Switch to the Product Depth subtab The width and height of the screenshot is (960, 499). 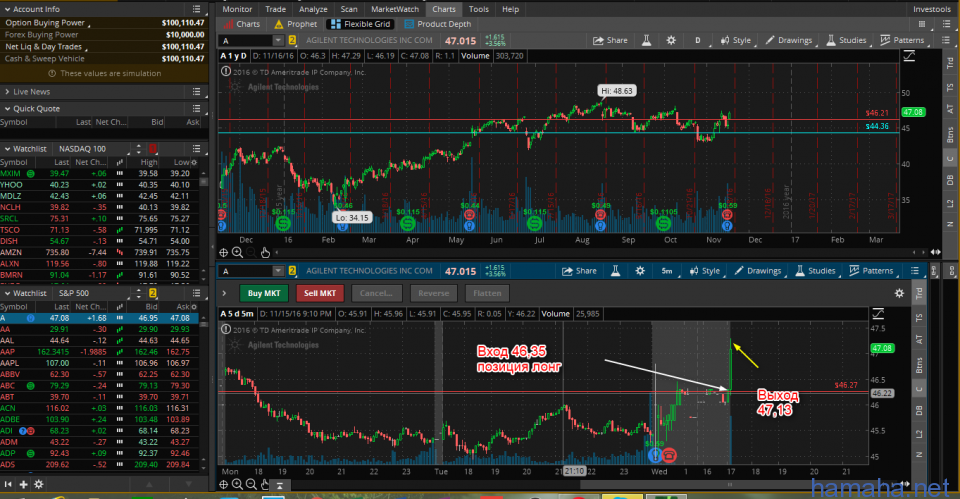438,24
